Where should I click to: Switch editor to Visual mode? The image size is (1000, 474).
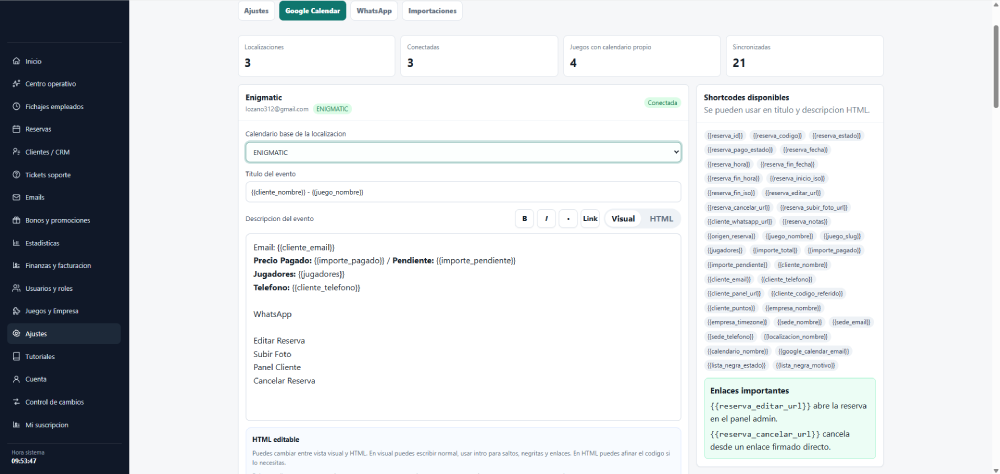point(623,219)
